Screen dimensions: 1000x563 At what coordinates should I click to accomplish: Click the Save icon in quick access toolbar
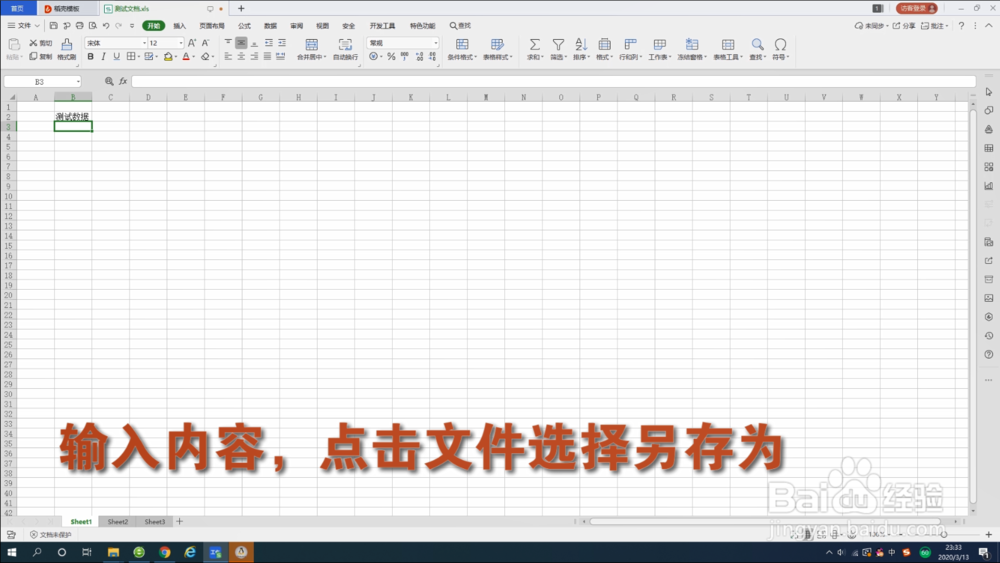click(x=54, y=26)
